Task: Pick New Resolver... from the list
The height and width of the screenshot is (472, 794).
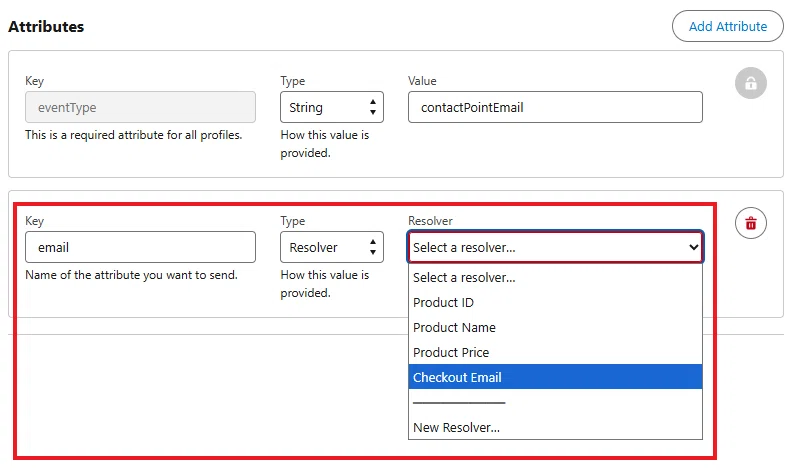Action: (555, 427)
